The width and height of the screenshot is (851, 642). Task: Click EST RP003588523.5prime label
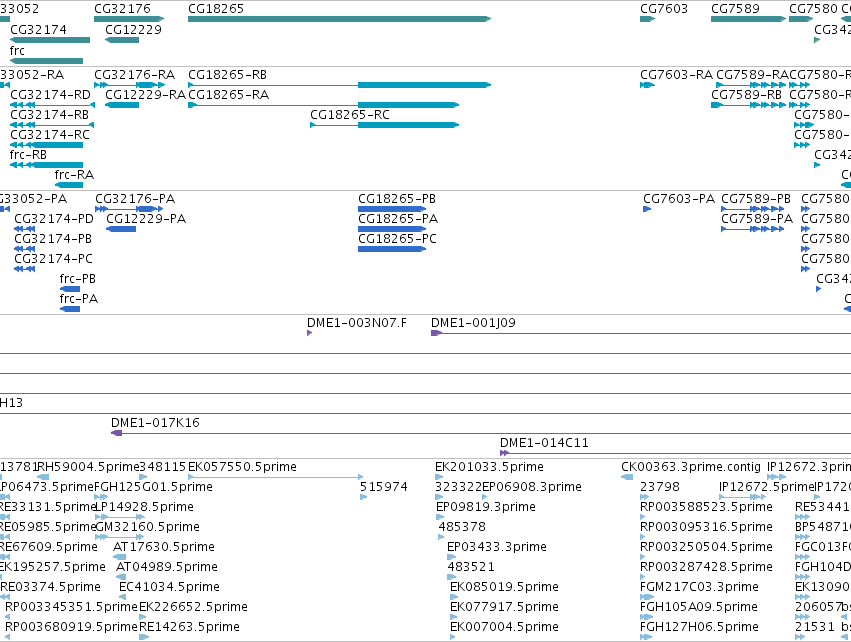tap(706, 507)
